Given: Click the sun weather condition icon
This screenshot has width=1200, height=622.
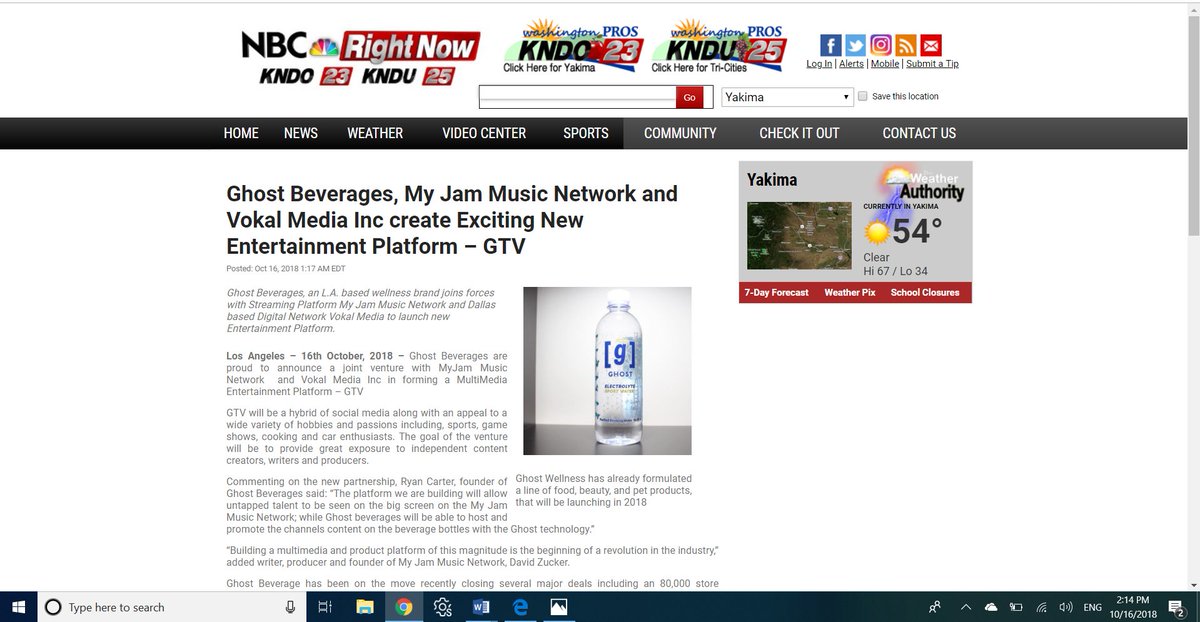Looking at the screenshot, I should pos(877,233).
